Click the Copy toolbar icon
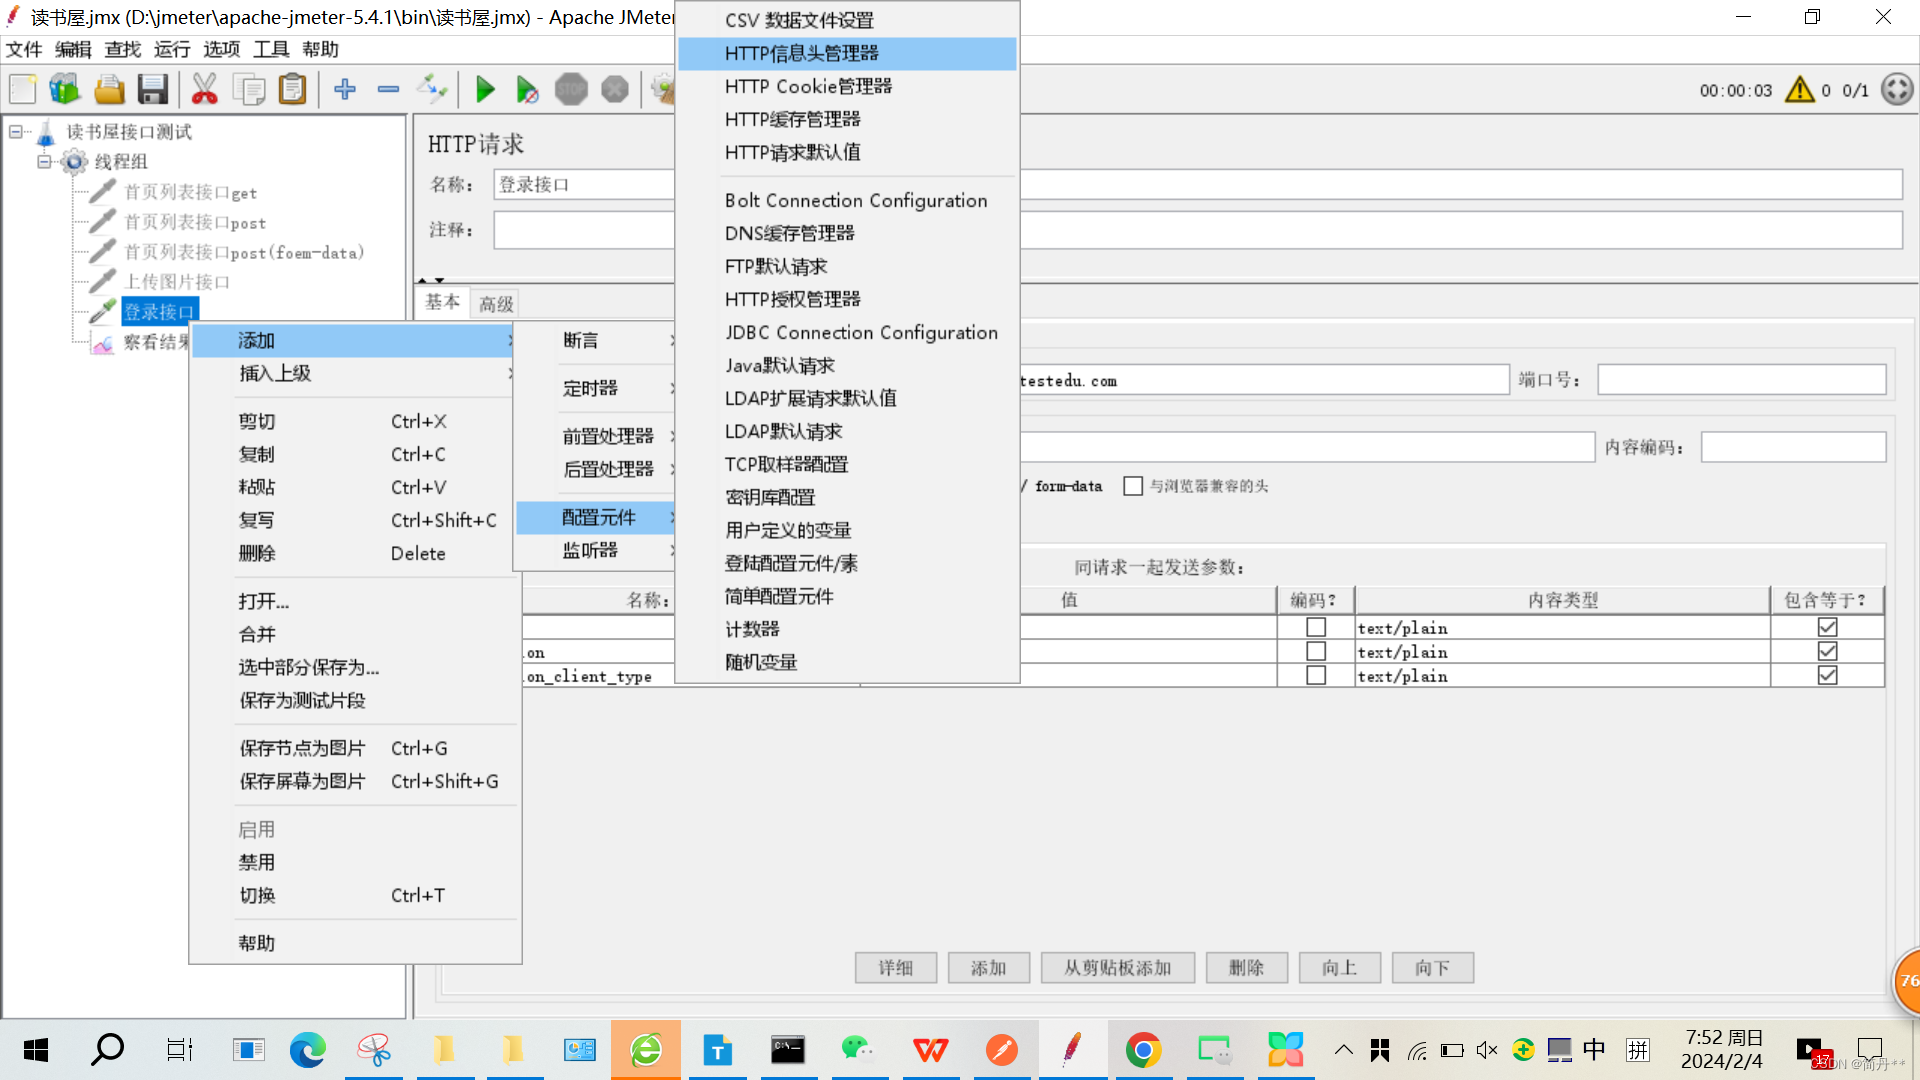1920x1080 pixels. point(249,90)
